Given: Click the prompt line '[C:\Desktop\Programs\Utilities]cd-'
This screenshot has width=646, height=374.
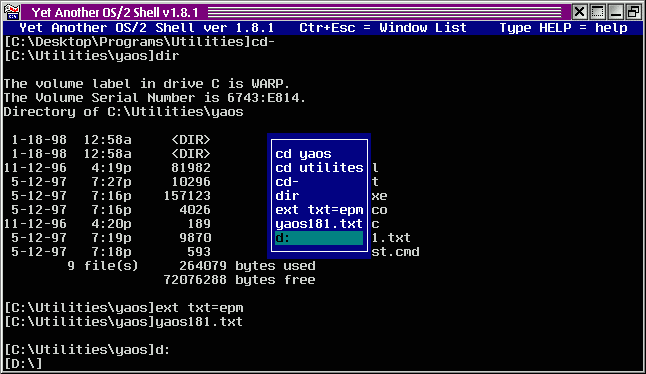Looking at the screenshot, I should (x=140, y=42).
